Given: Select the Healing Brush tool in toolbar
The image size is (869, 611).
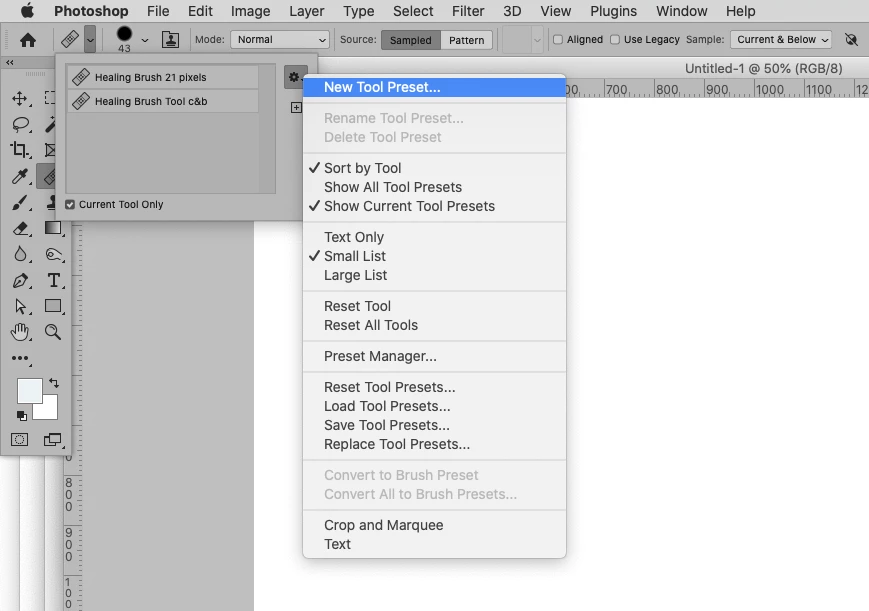Looking at the screenshot, I should coord(50,176).
